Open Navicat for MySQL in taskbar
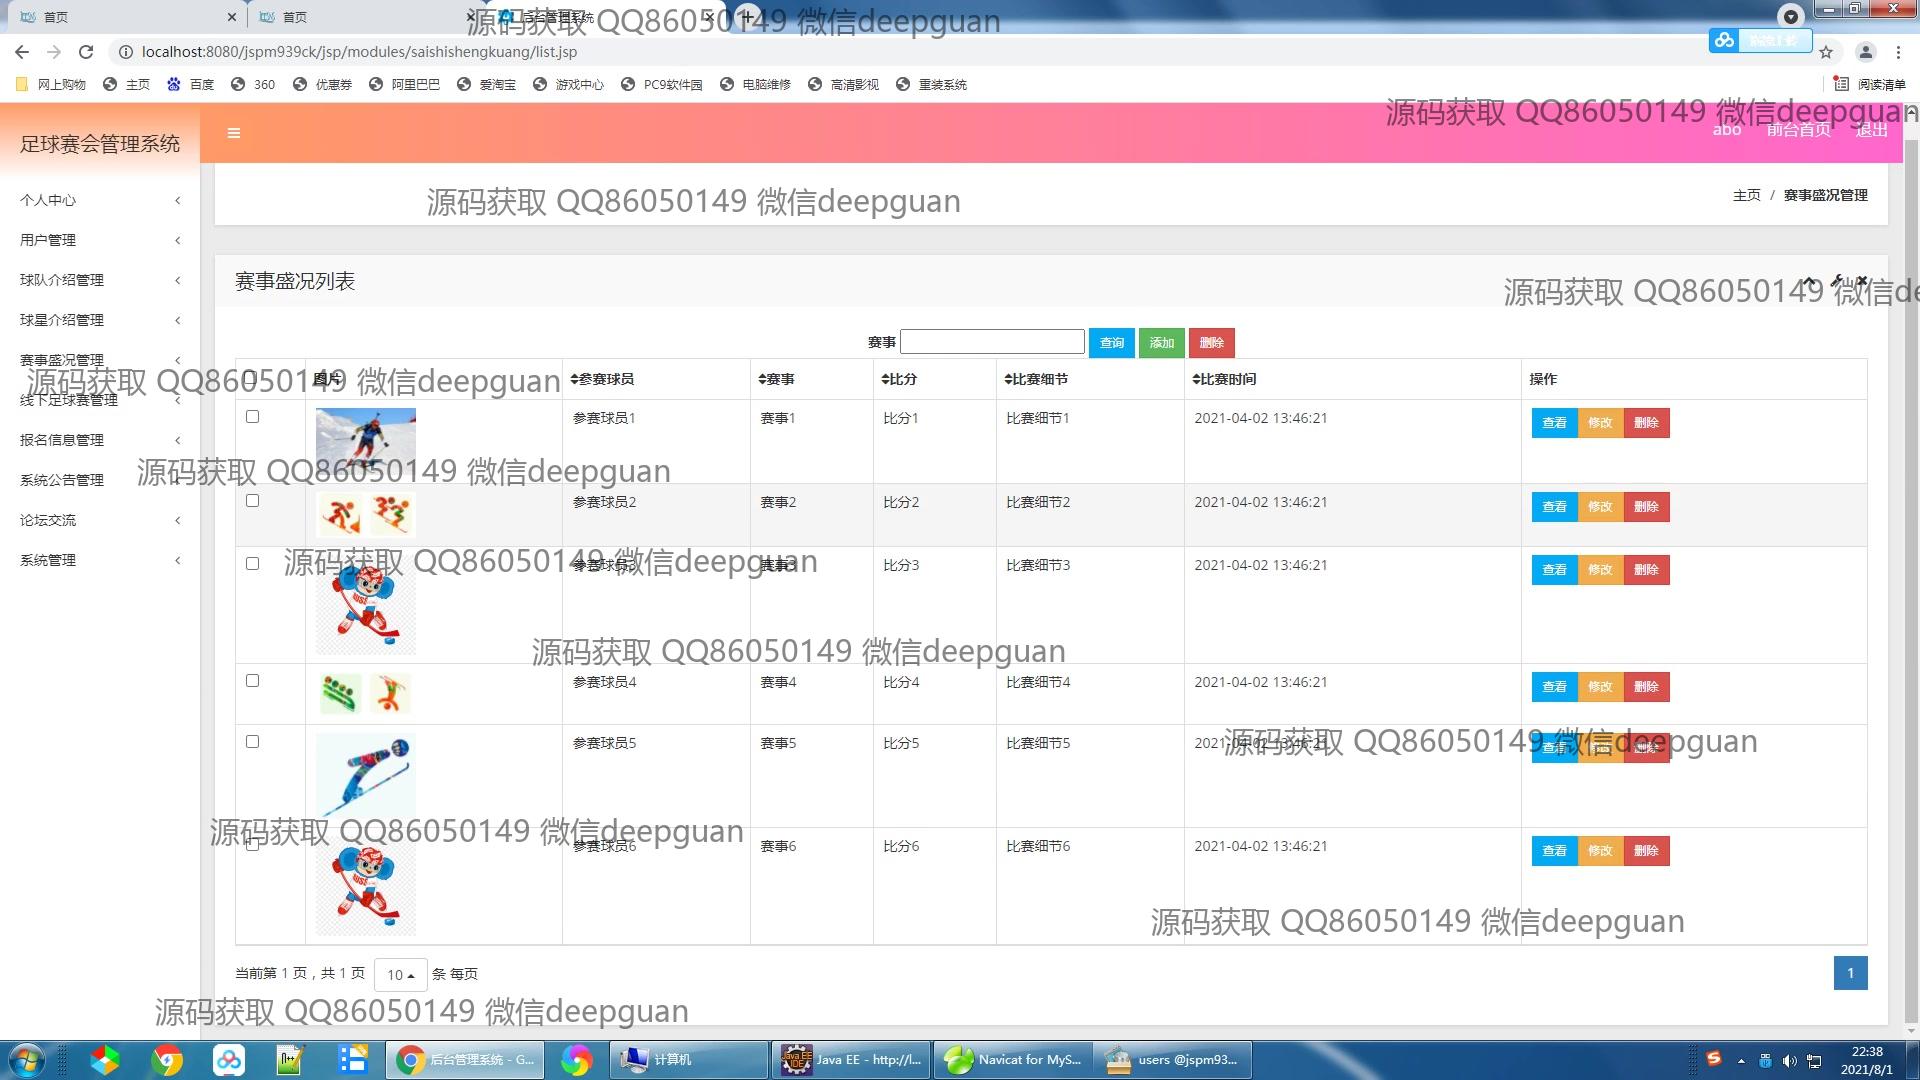1920x1080 pixels. pyautogui.click(x=1012, y=1059)
